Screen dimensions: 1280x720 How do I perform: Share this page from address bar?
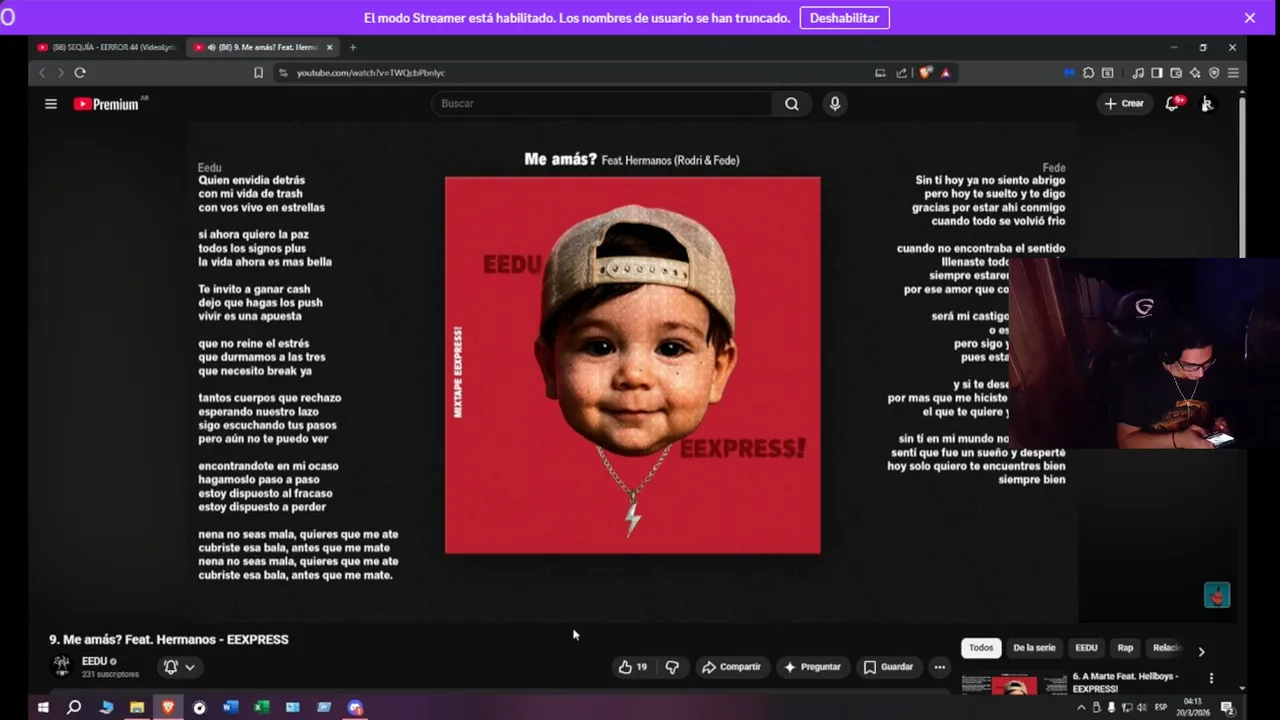click(x=901, y=72)
